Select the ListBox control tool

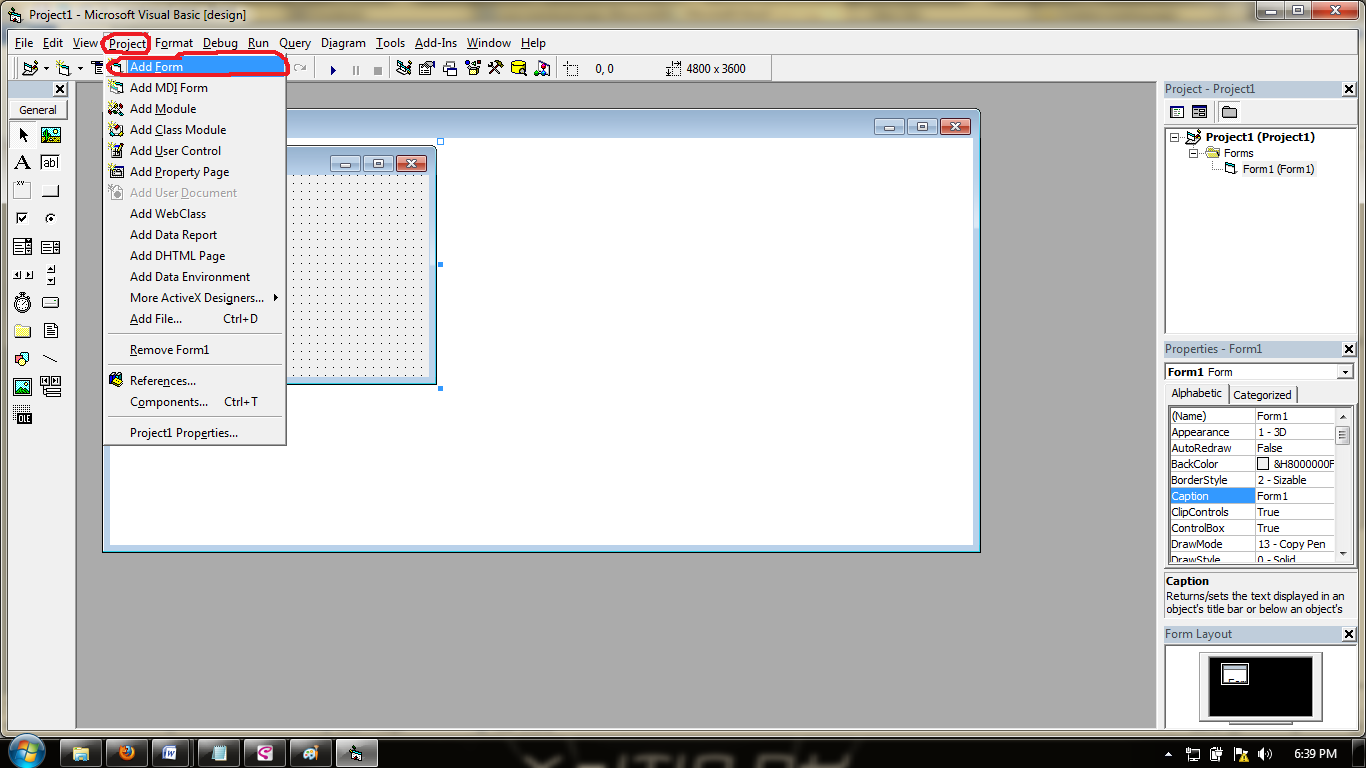(51, 247)
